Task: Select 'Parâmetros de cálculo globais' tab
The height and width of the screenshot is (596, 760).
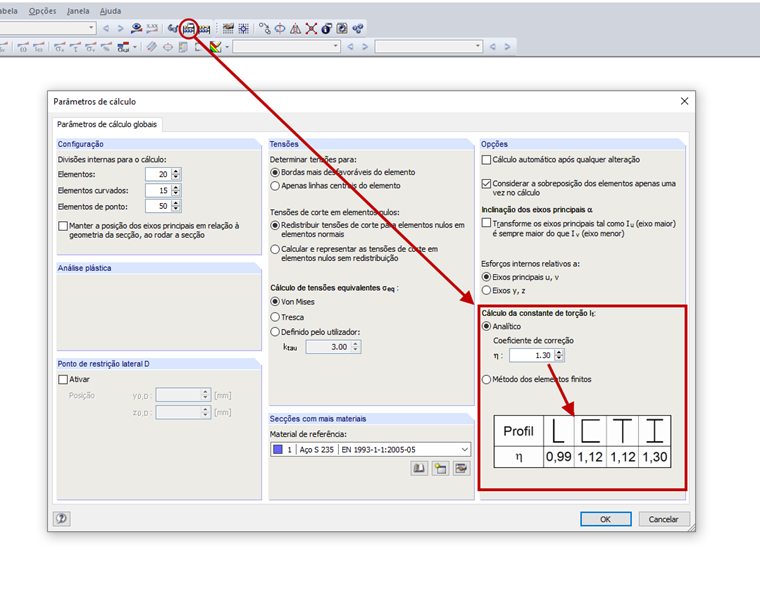Action: pos(107,125)
